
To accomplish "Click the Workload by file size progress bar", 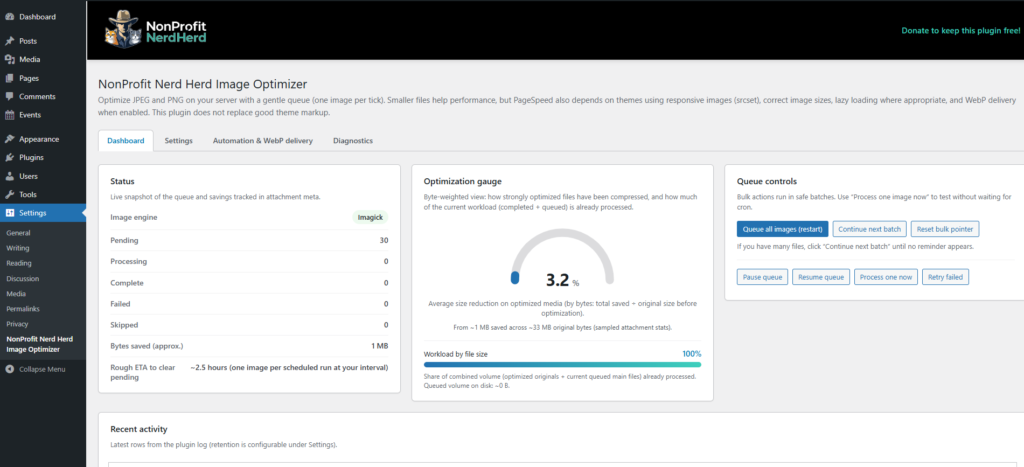I will tap(562, 364).
